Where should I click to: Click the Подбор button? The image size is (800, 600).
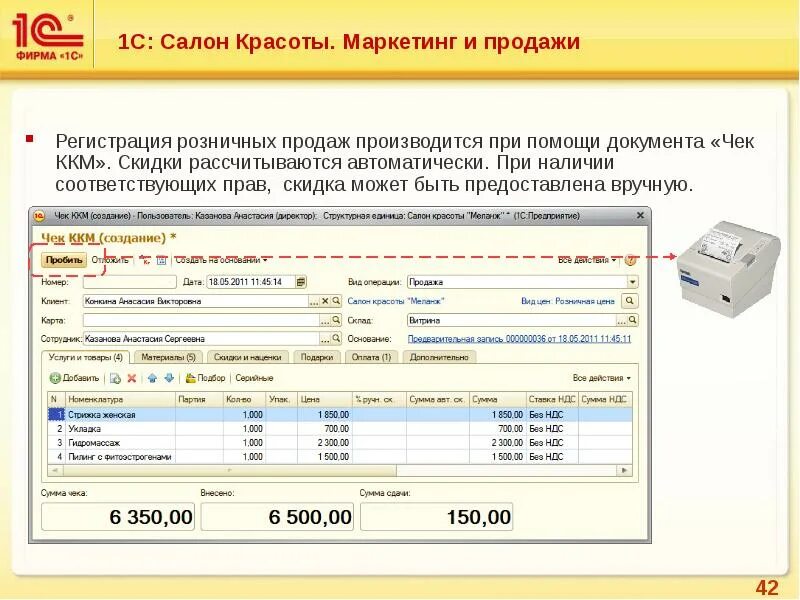(x=206, y=378)
